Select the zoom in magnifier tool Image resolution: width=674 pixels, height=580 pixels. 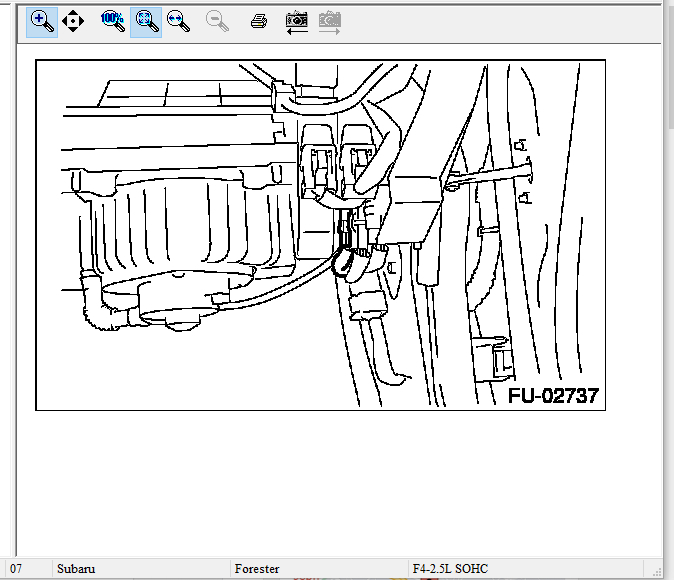[x=41, y=21]
